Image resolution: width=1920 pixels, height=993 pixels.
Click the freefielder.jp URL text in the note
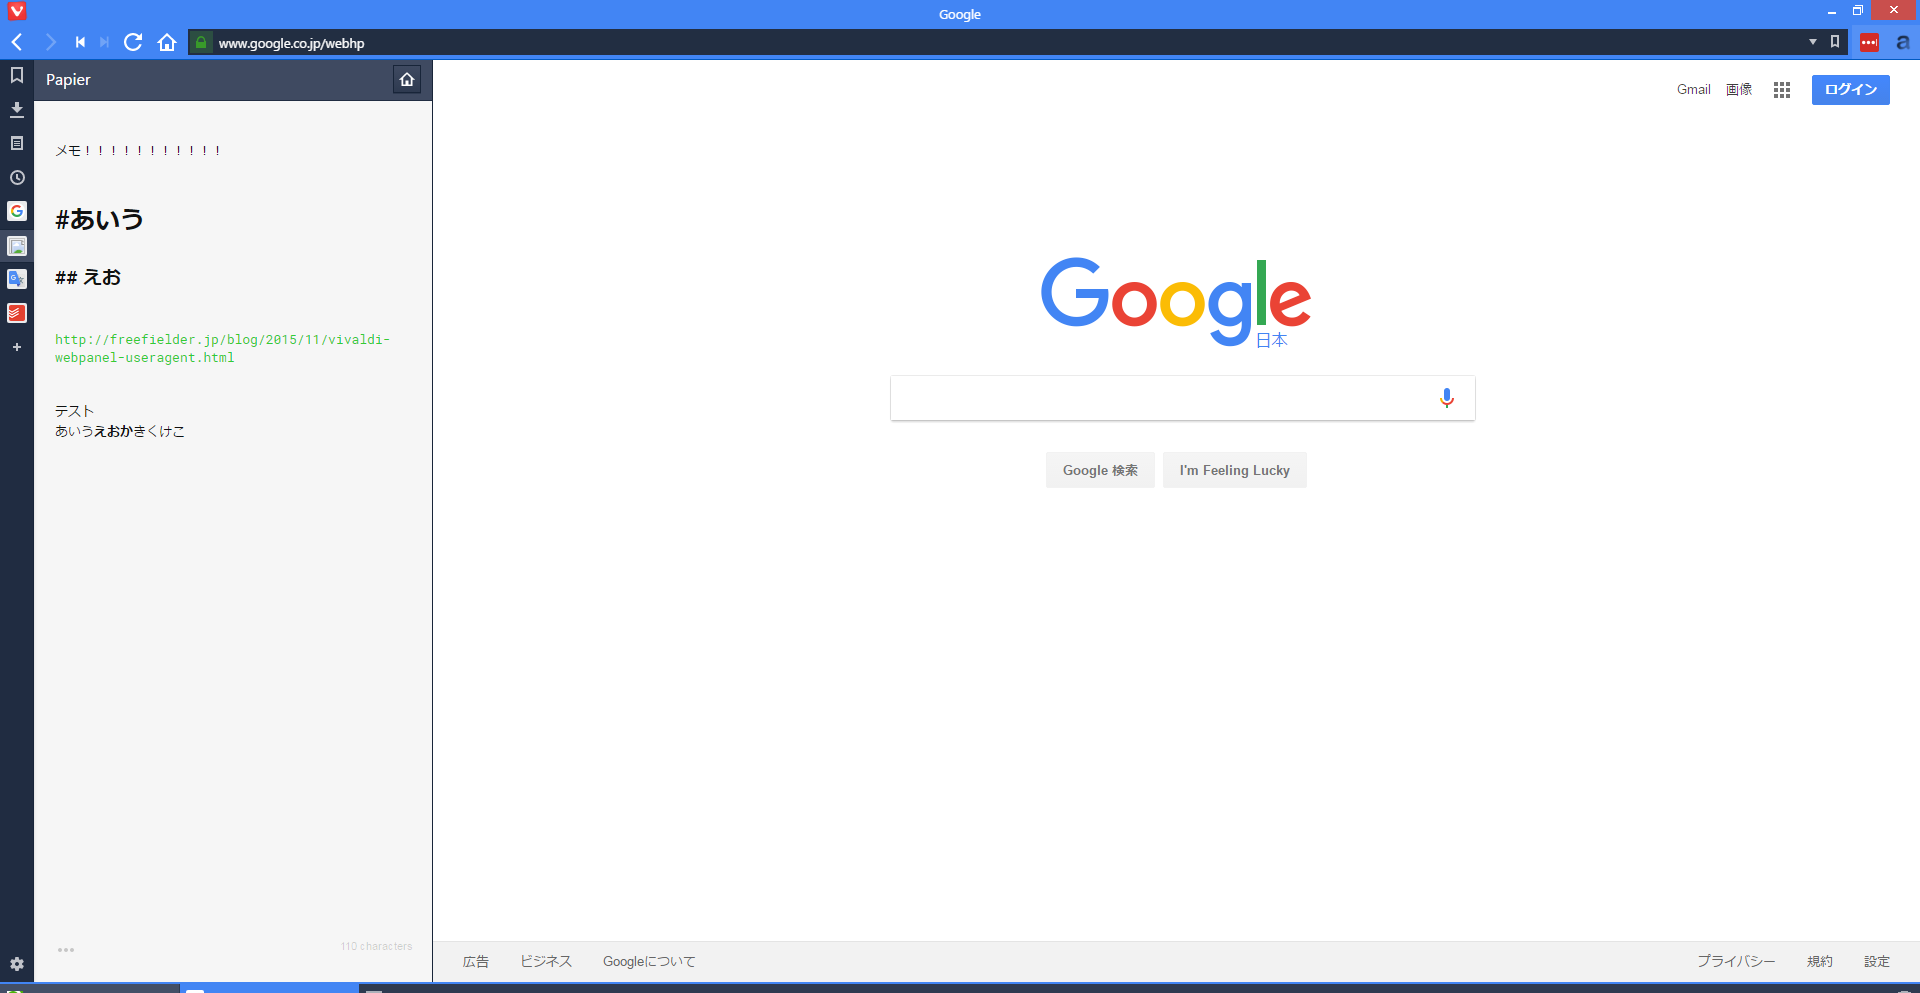click(x=222, y=348)
